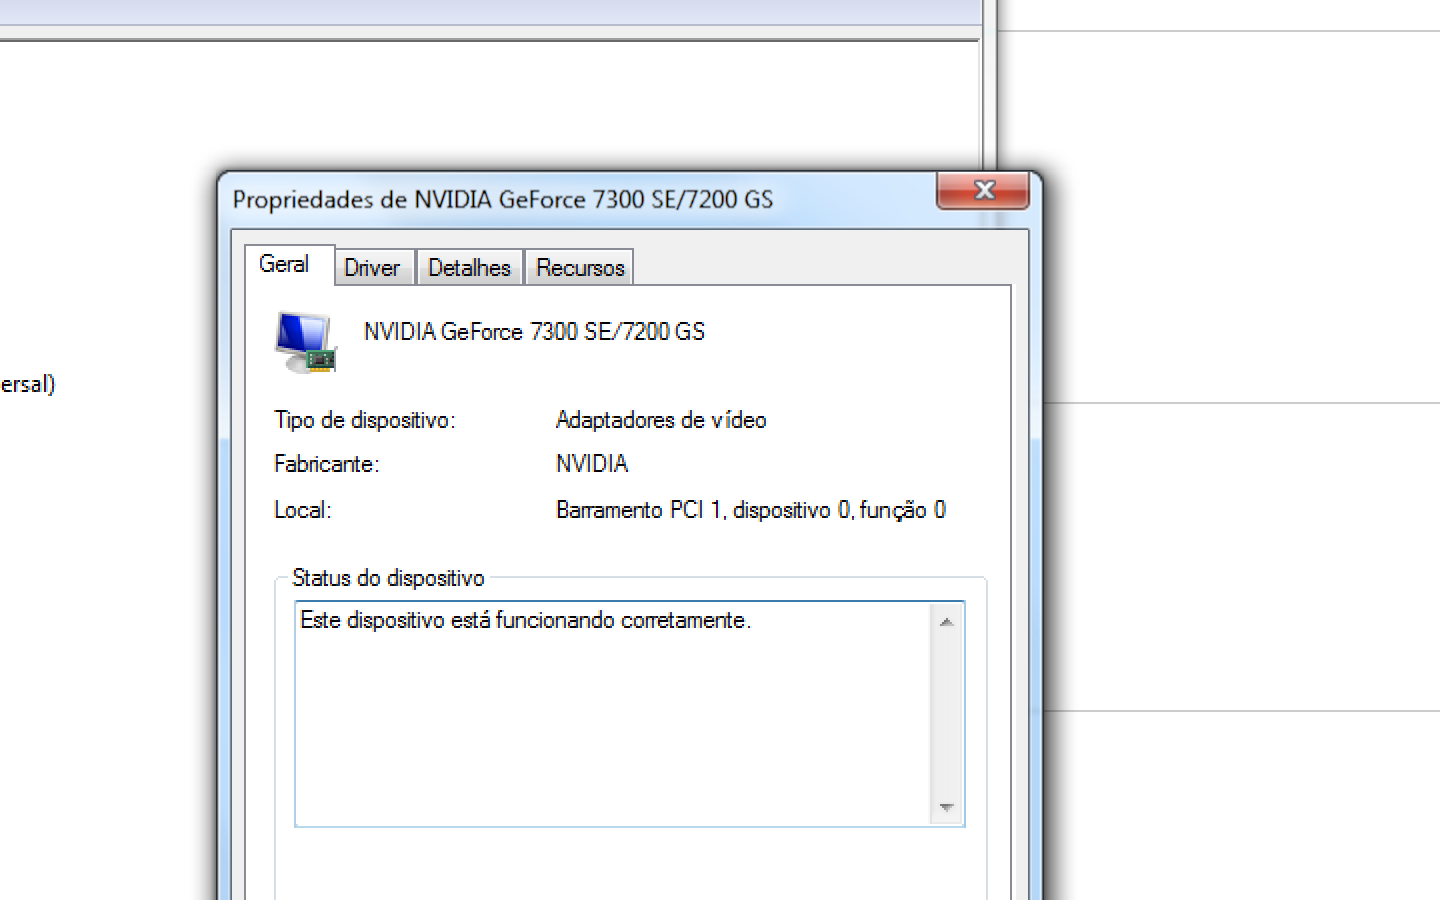1440x900 pixels.
Task: Open the Recursos tab
Action: [580, 268]
